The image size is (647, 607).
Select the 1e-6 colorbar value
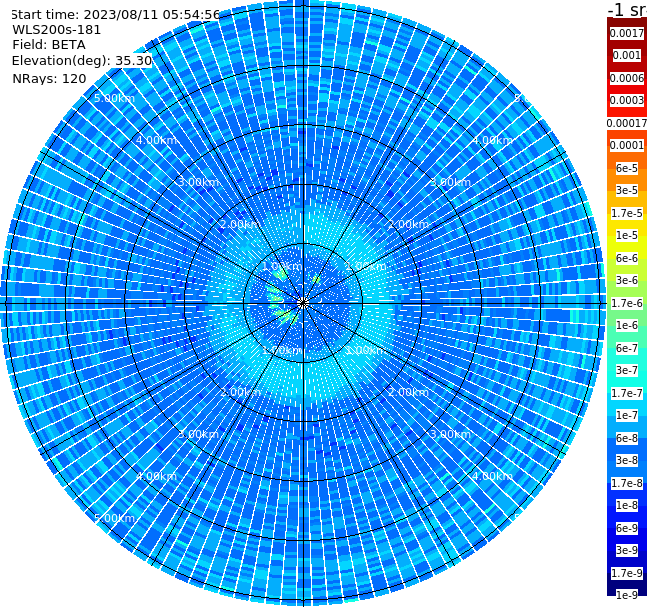coord(627,325)
